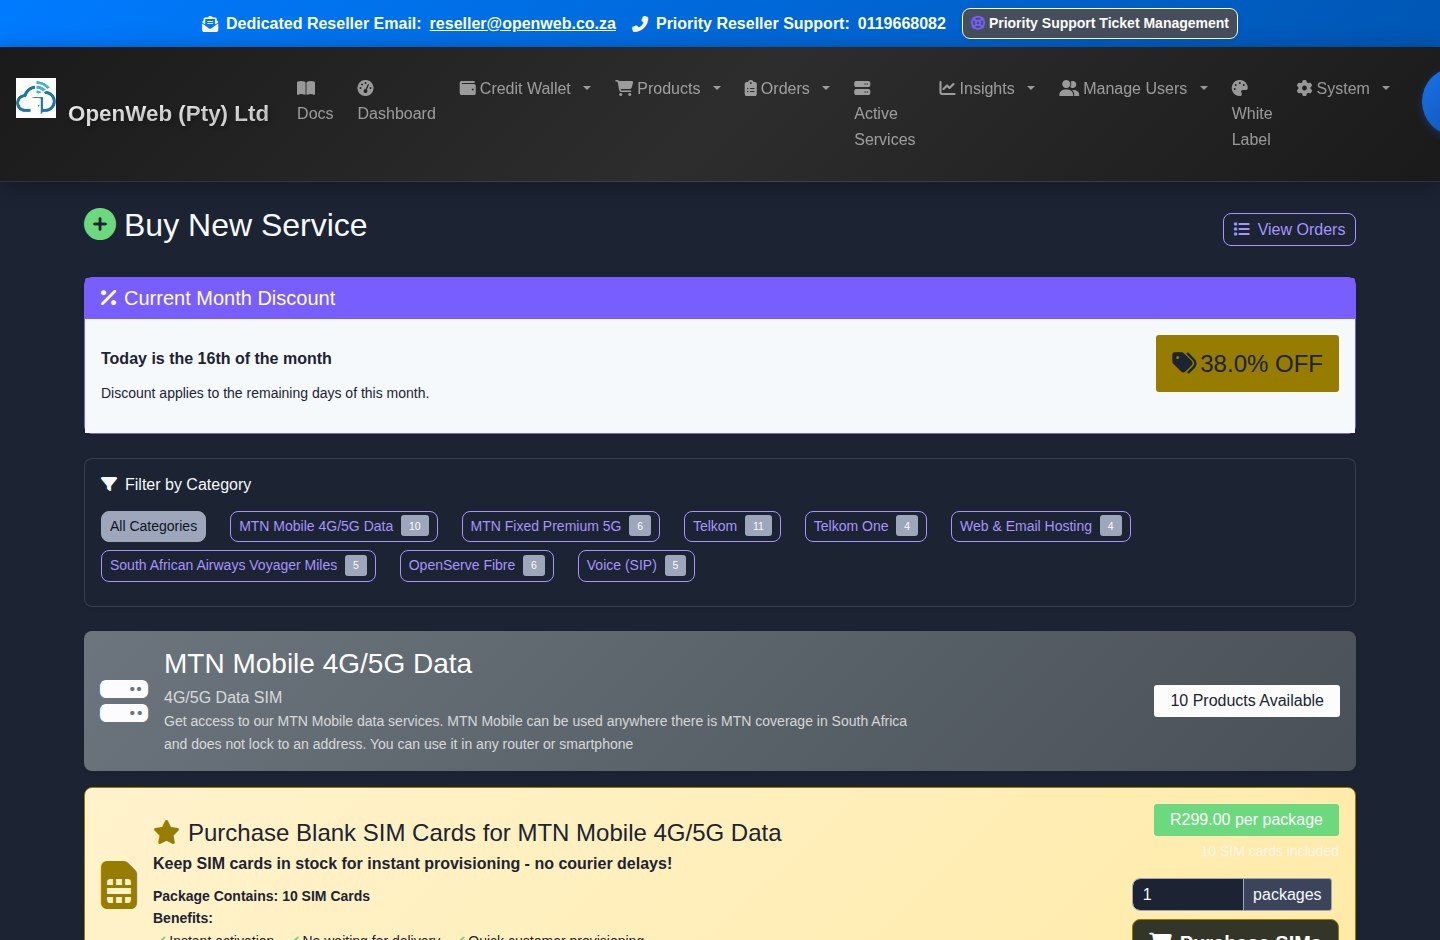The height and width of the screenshot is (940, 1440).
Task: Filter by Web & Email Hosting
Action: click(1041, 526)
